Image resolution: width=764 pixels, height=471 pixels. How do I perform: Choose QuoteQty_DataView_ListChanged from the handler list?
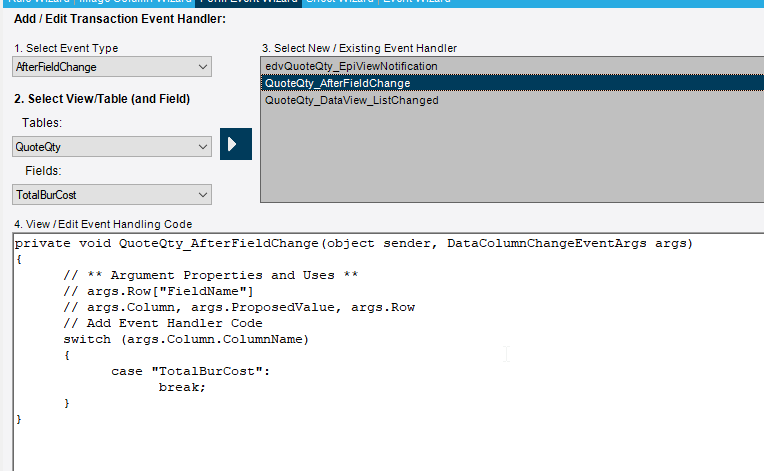351,100
